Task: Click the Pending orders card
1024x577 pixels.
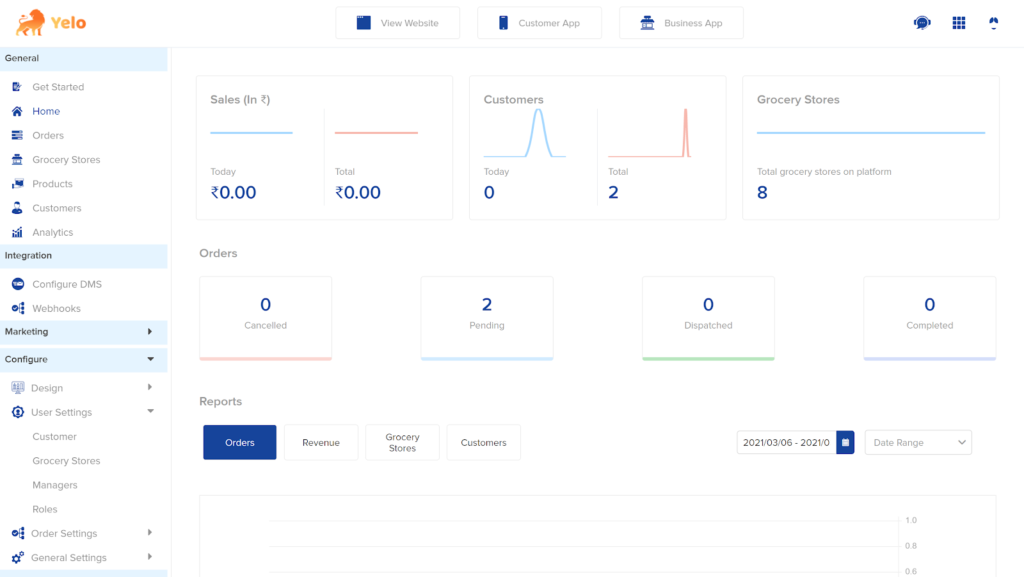Action: click(x=487, y=318)
